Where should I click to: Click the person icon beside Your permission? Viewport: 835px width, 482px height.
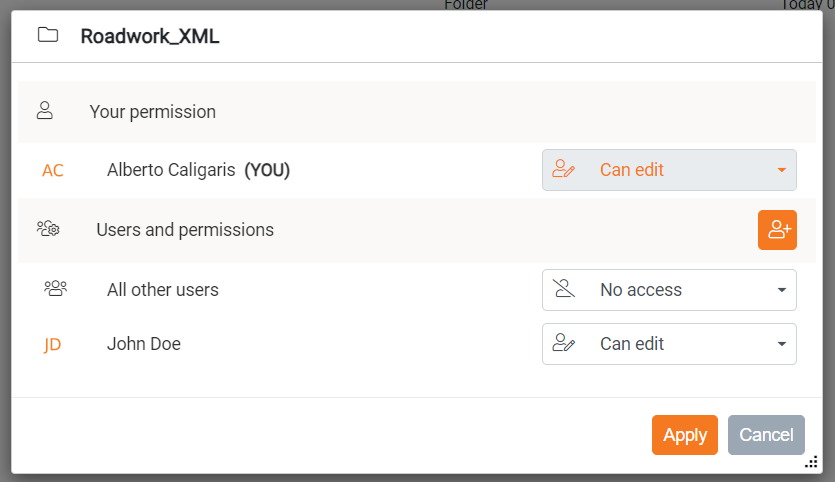(45, 111)
